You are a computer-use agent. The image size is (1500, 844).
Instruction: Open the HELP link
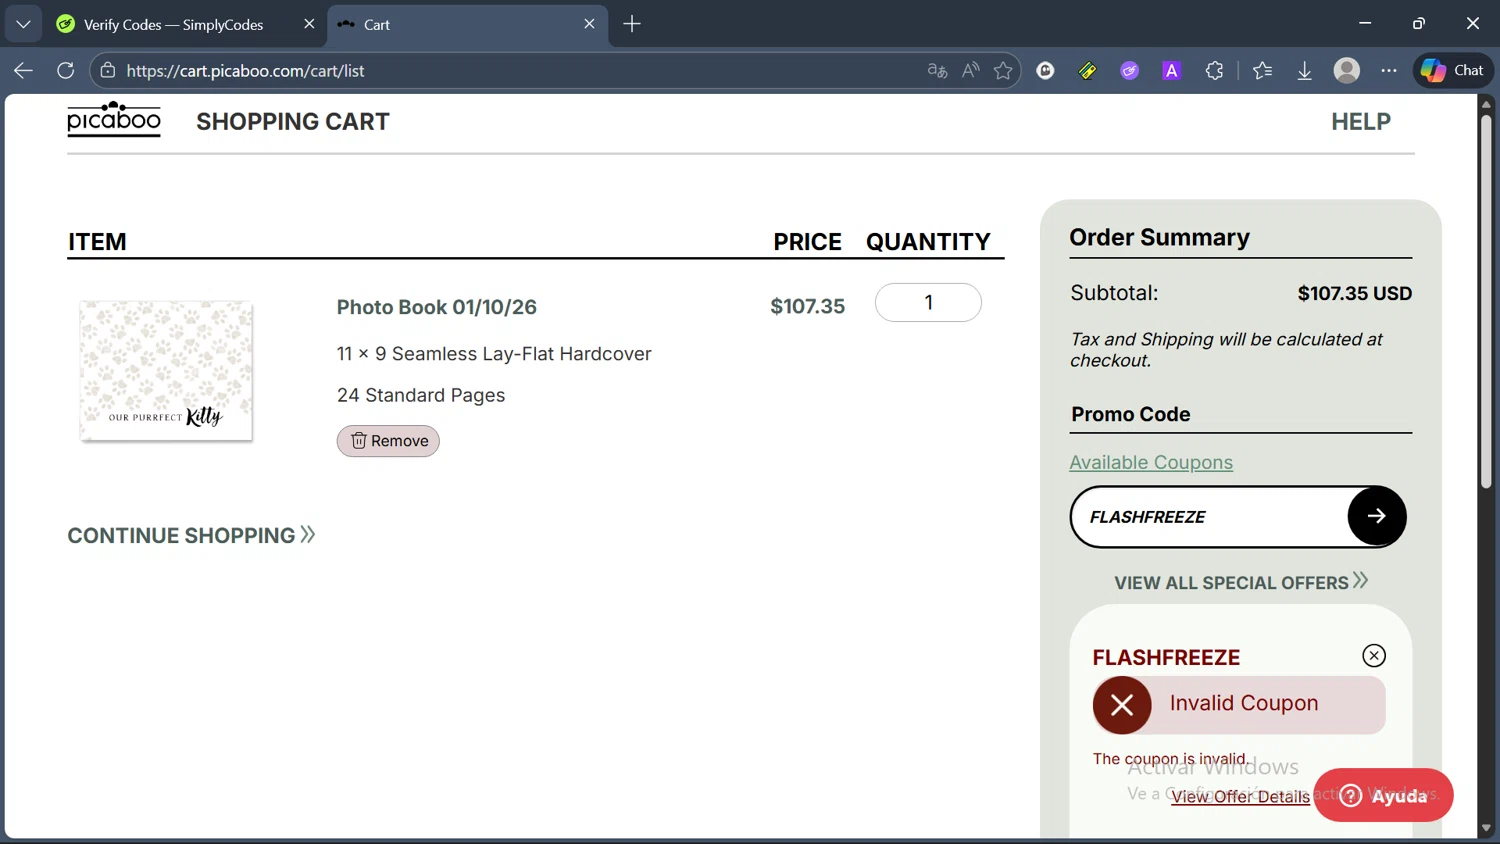1361,121
